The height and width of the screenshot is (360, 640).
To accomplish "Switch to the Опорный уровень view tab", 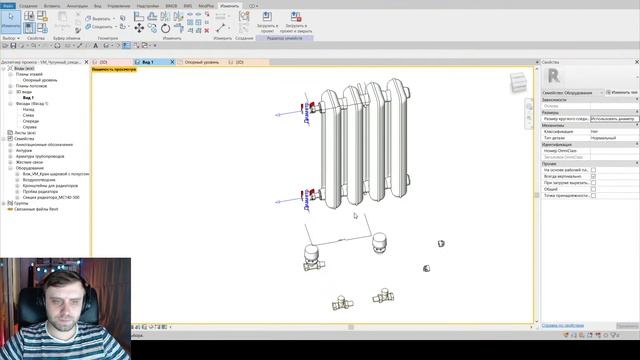I will tap(202, 62).
